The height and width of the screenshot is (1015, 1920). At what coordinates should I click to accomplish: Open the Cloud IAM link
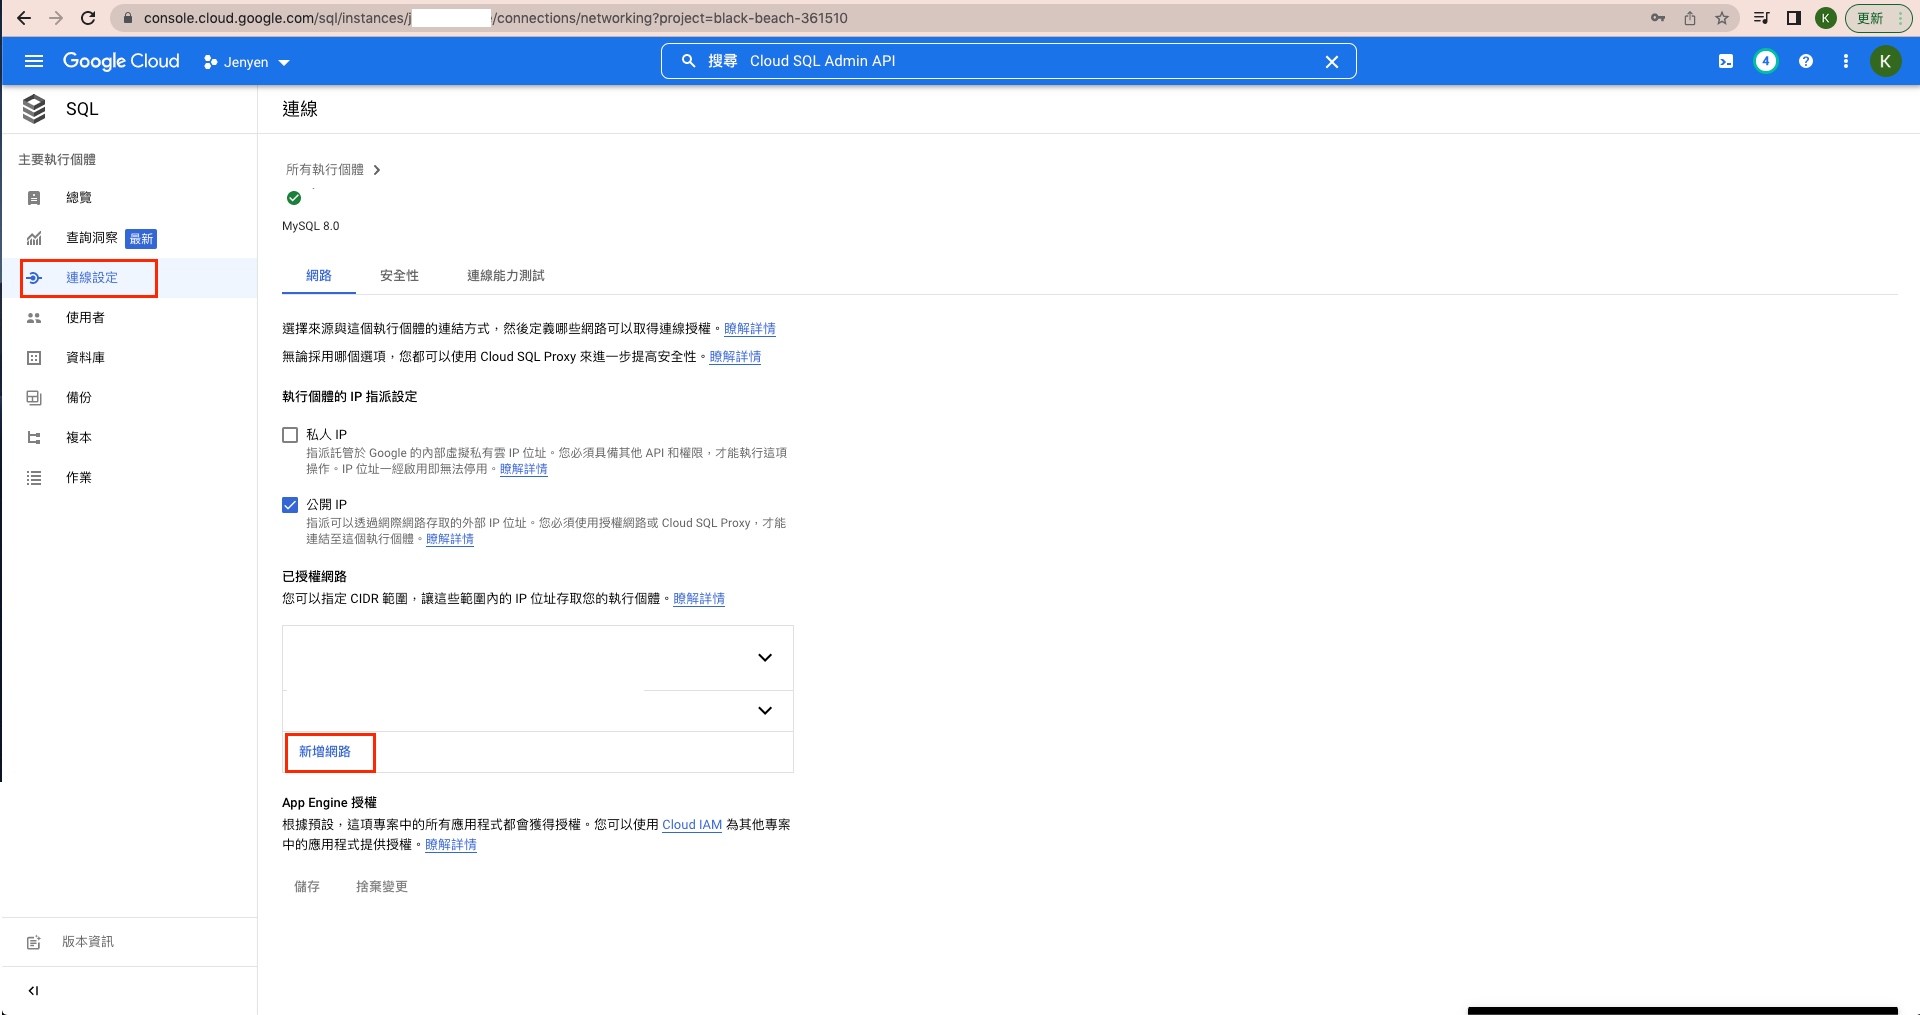click(692, 825)
